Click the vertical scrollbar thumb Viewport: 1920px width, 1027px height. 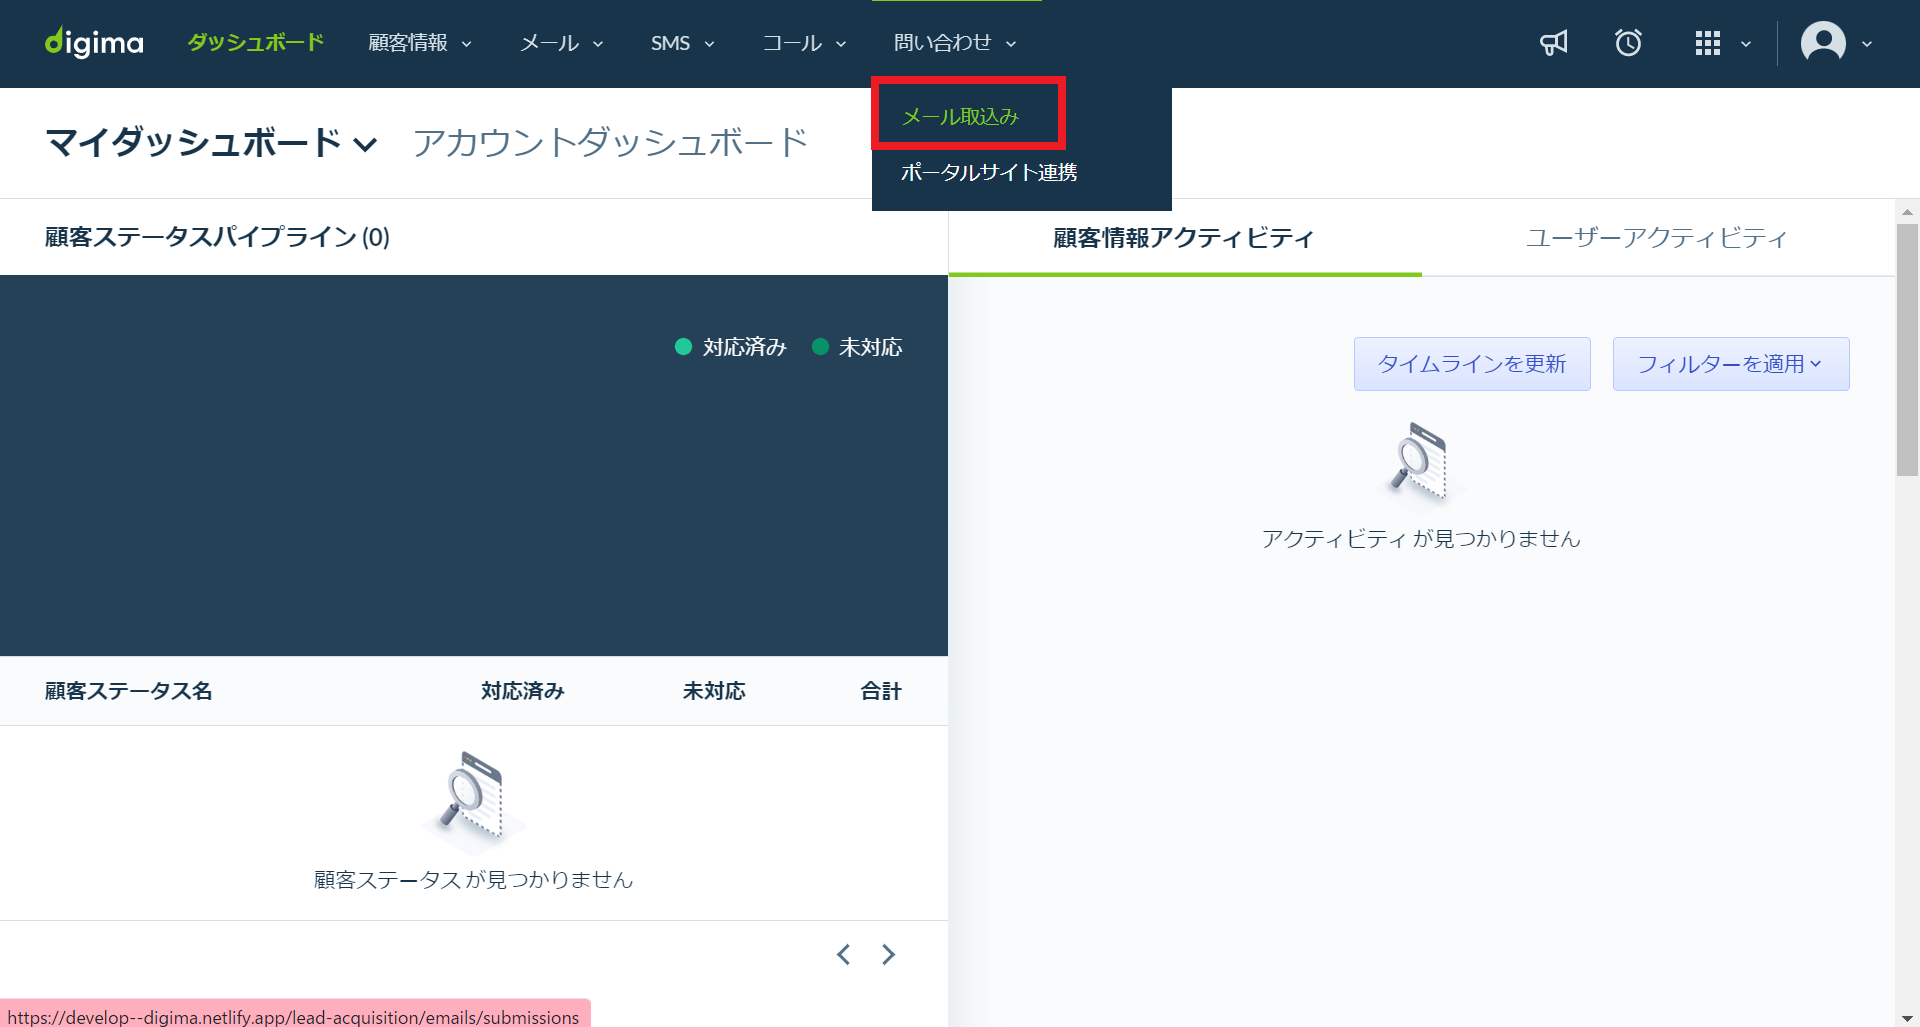(x=1907, y=350)
